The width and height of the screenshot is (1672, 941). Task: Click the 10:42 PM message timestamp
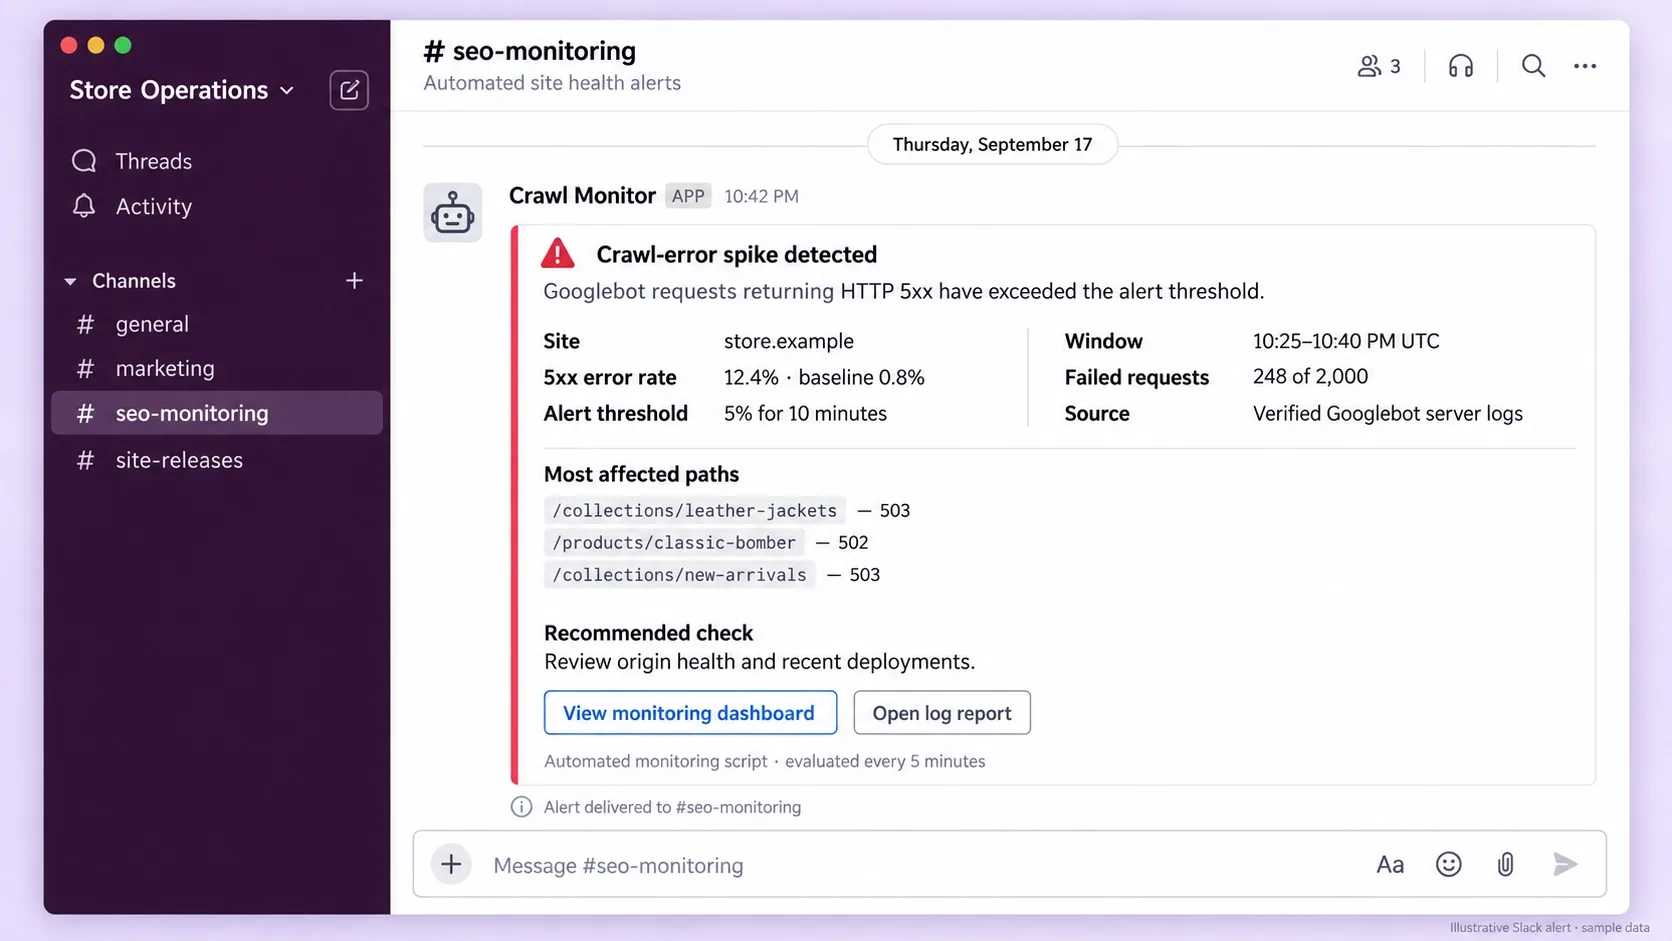(x=761, y=197)
